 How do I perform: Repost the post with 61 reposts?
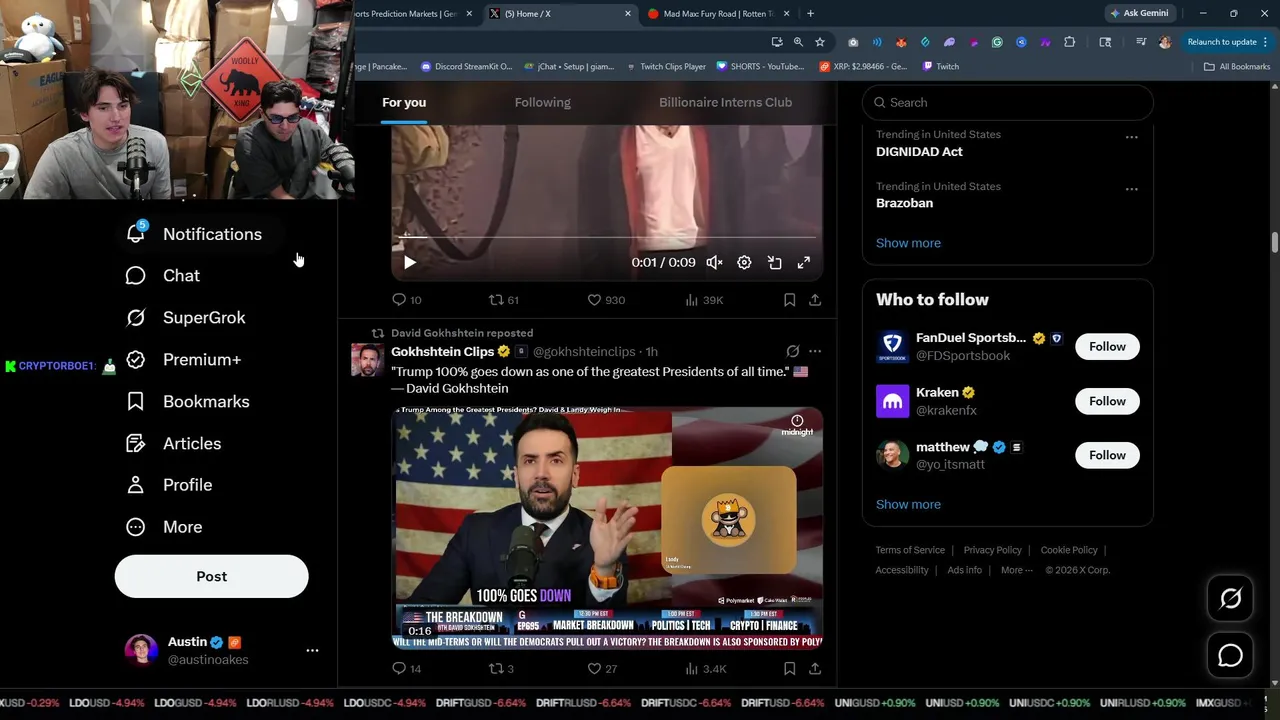tap(503, 300)
